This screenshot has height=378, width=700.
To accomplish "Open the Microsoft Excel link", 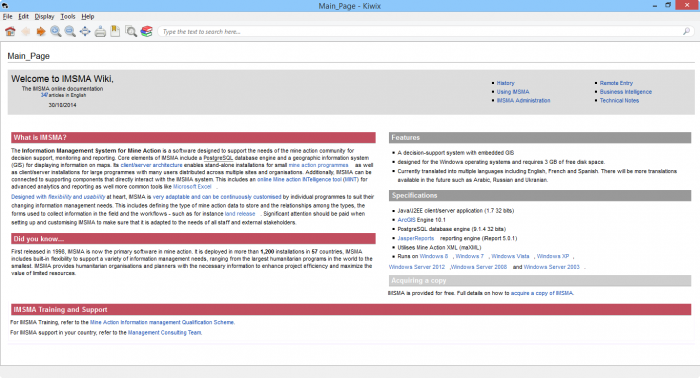I will 192,187.
